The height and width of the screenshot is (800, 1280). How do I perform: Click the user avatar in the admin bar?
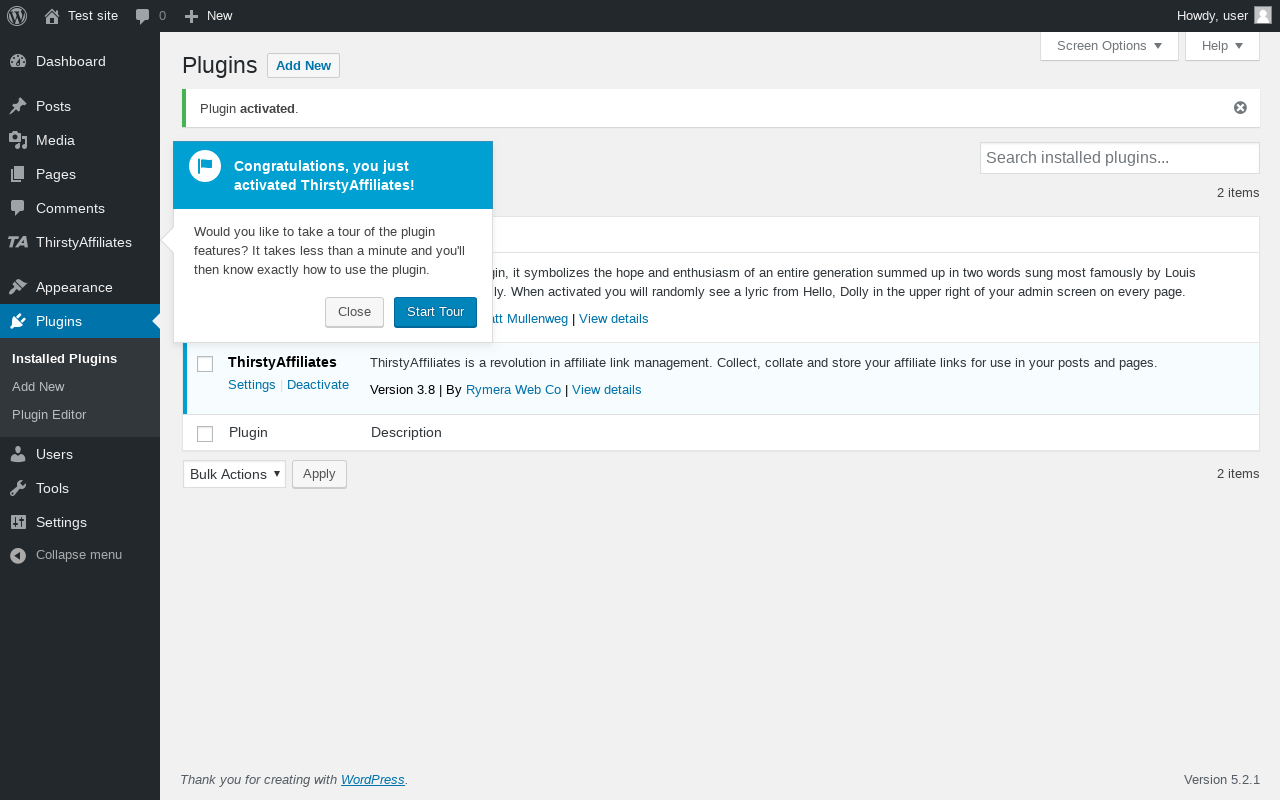point(1263,15)
